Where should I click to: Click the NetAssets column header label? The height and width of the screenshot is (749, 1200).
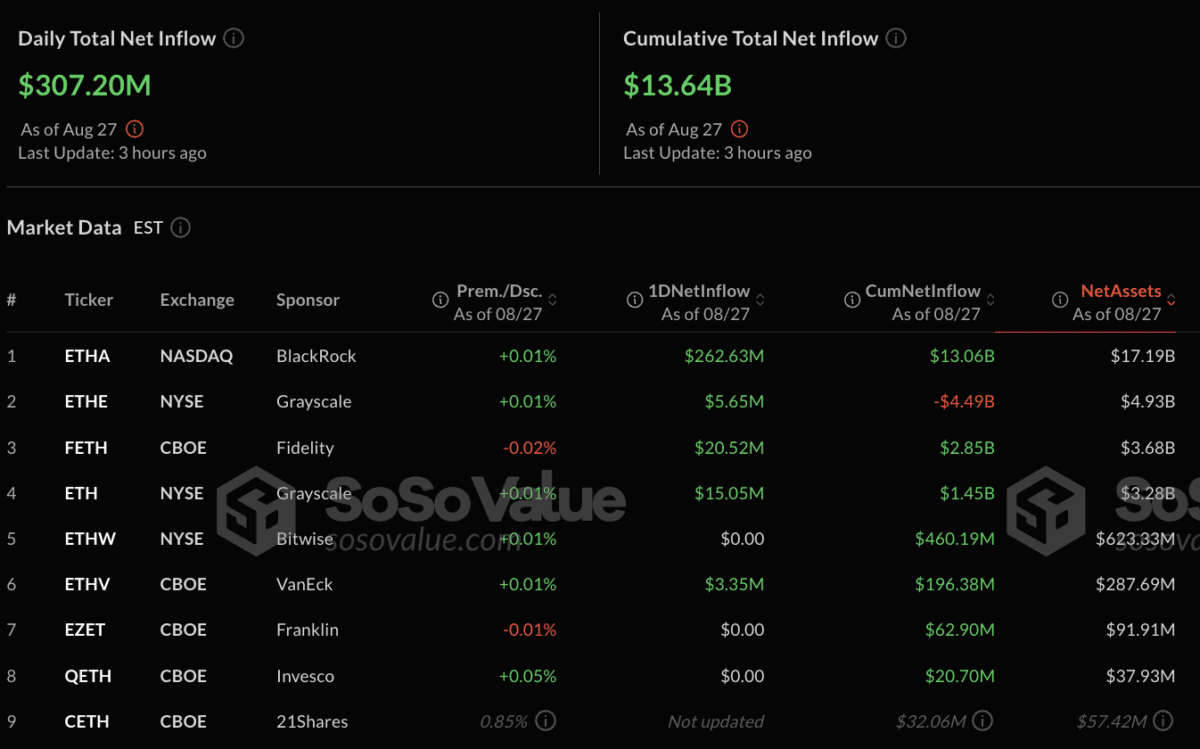(x=1121, y=291)
